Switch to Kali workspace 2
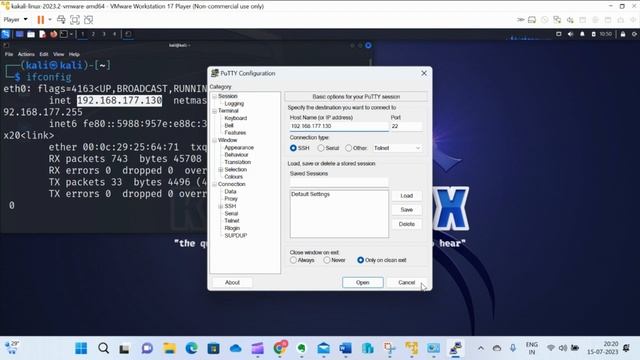Viewport: 640px width, 360px height. pyautogui.click(x=93, y=34)
